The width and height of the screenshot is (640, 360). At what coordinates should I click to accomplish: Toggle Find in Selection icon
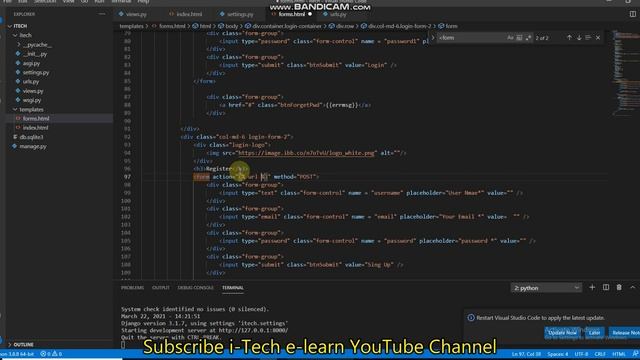588,38
